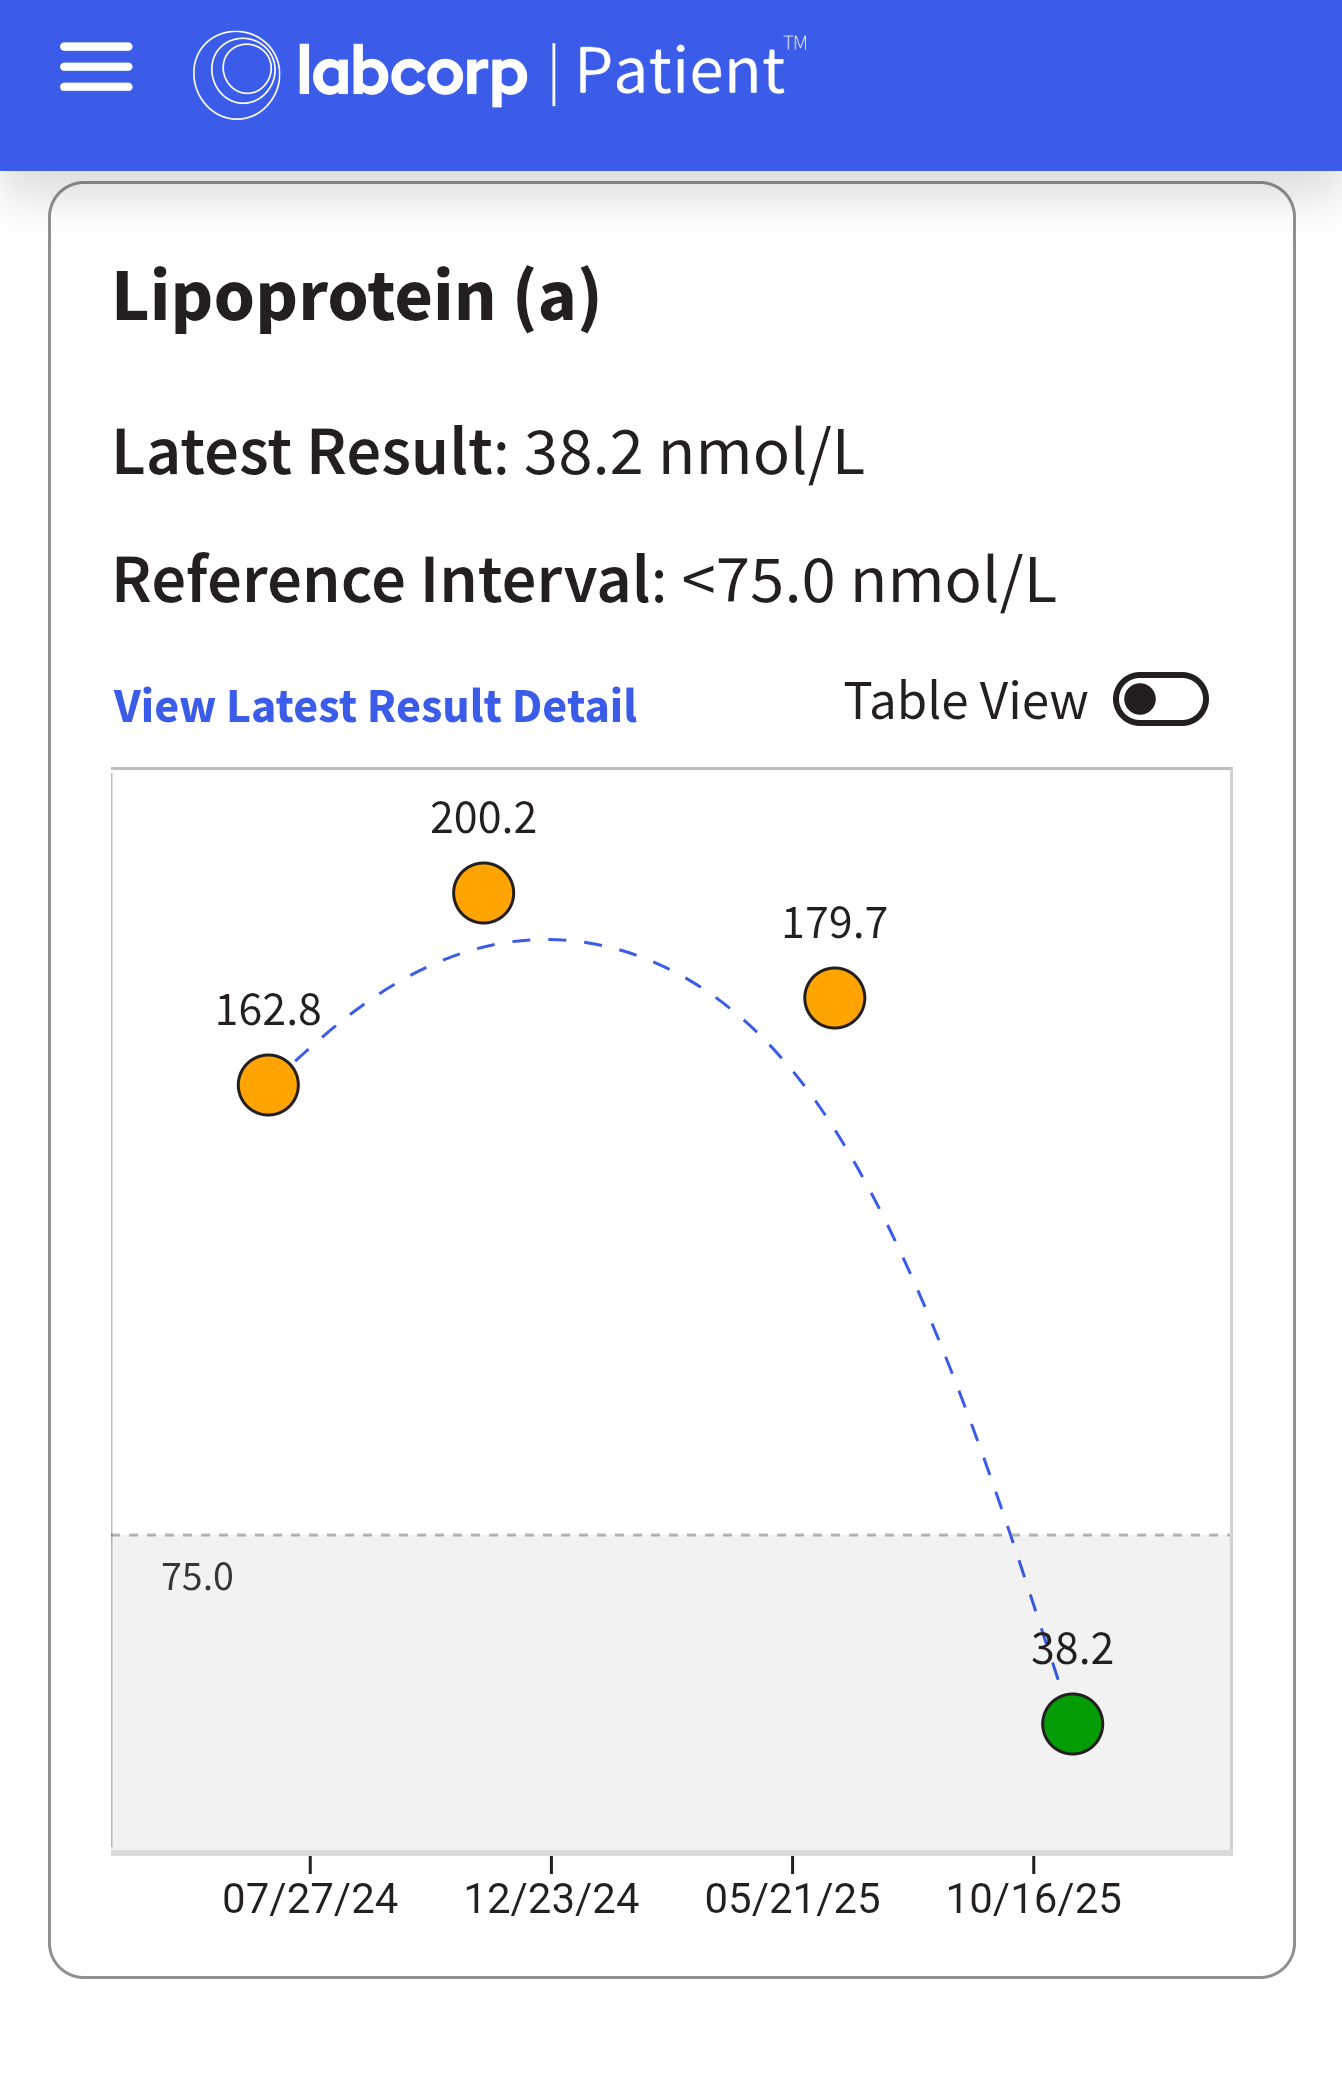The width and height of the screenshot is (1342, 2074).
Task: Click the 07/27/24 date axis label
Action: (x=310, y=1898)
